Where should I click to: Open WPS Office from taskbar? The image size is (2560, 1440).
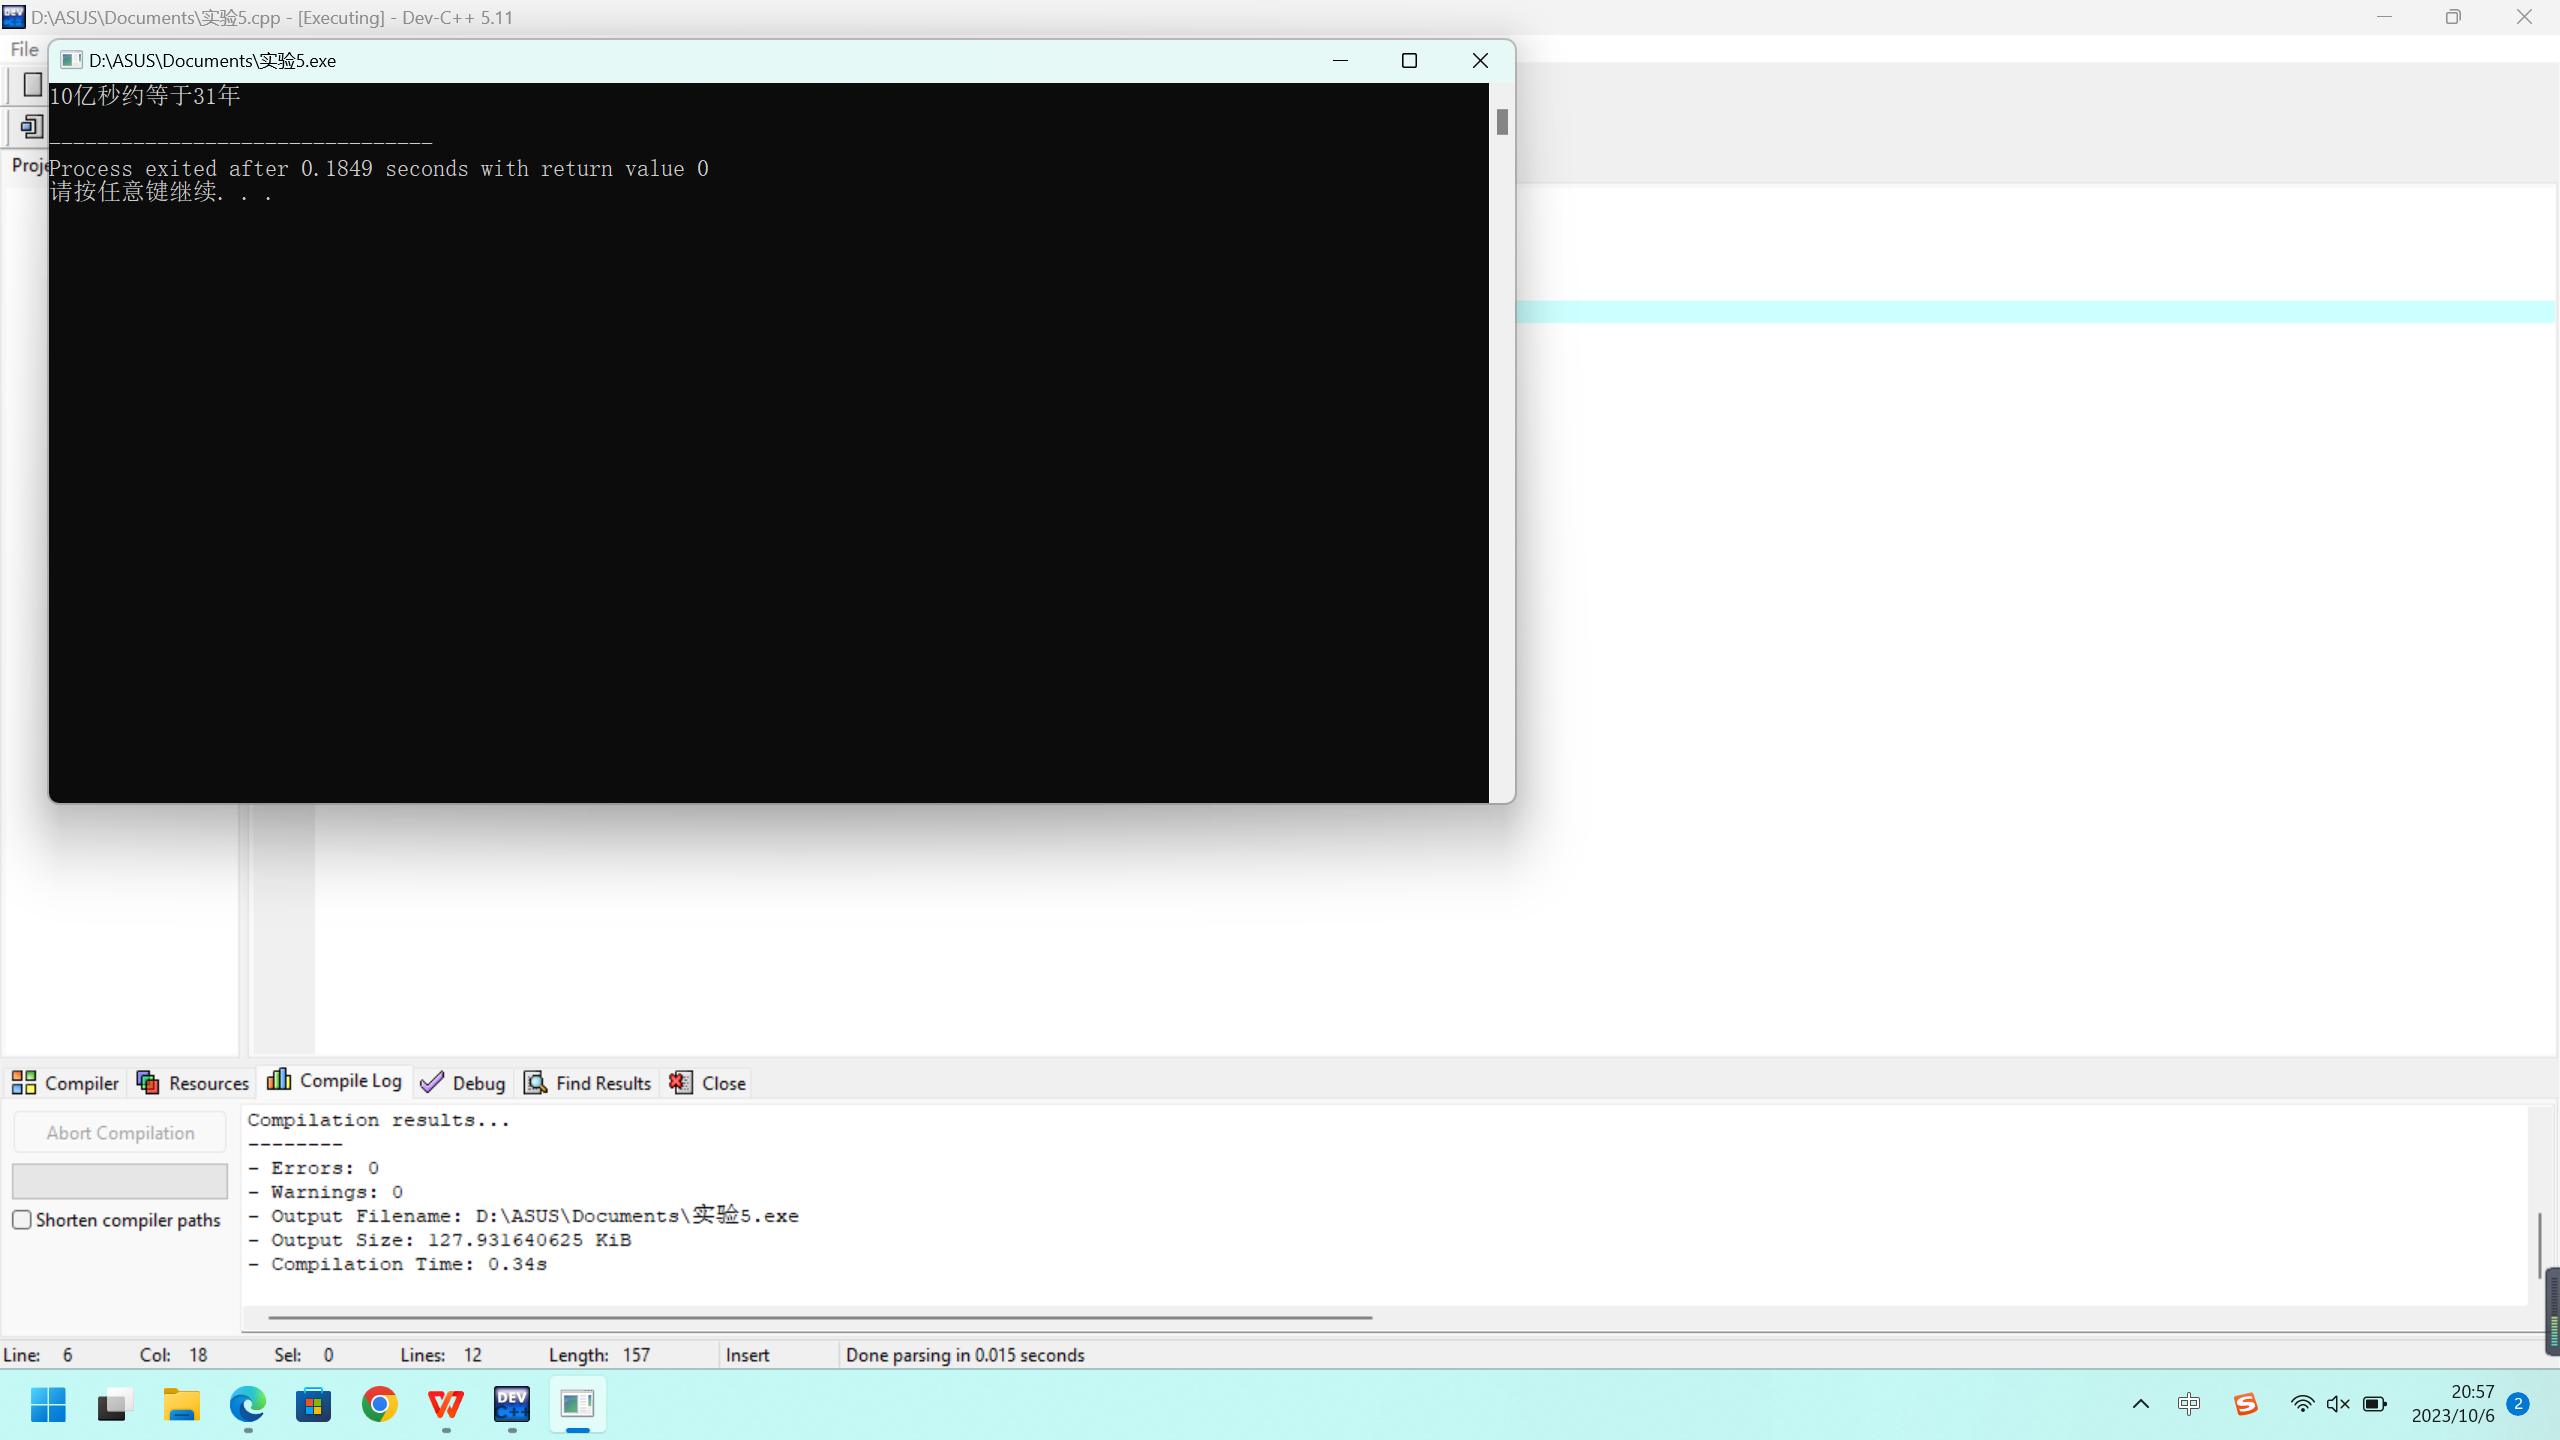446,1405
